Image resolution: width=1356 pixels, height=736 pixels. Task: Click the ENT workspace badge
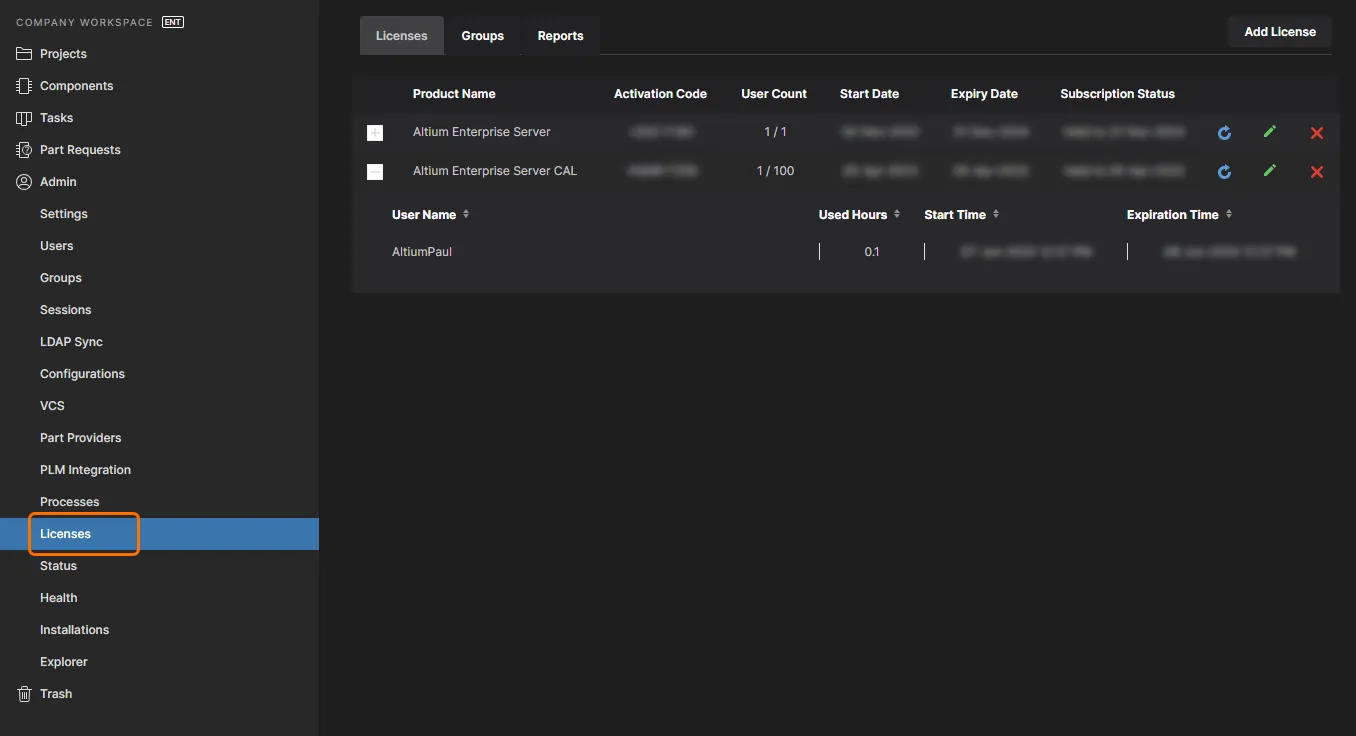(x=172, y=22)
